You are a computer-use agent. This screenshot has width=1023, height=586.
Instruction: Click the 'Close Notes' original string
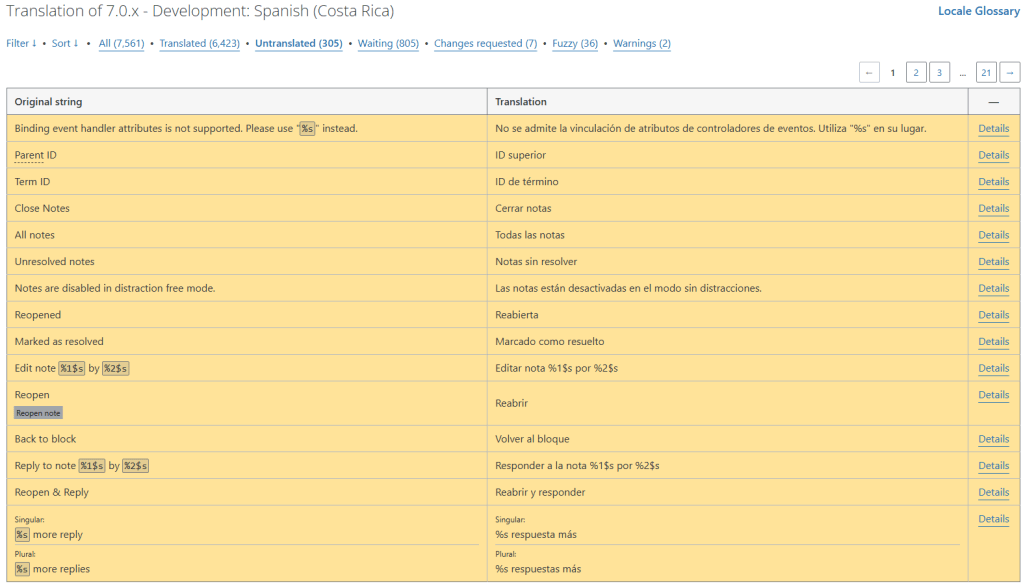point(42,208)
